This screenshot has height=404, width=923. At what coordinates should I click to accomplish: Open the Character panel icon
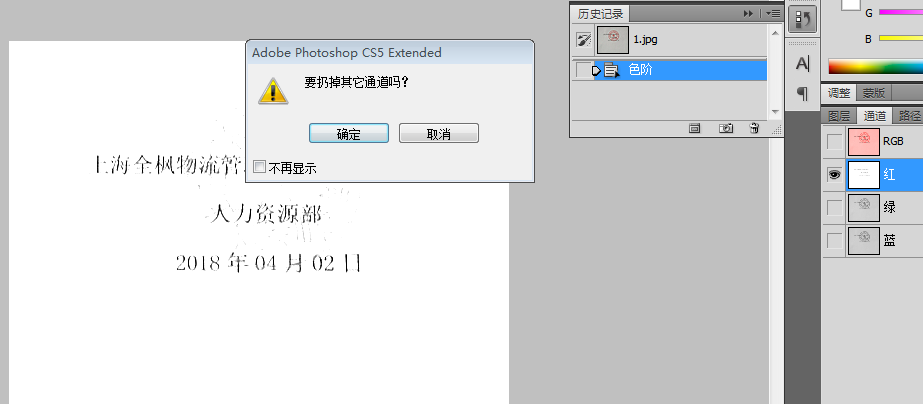point(802,63)
